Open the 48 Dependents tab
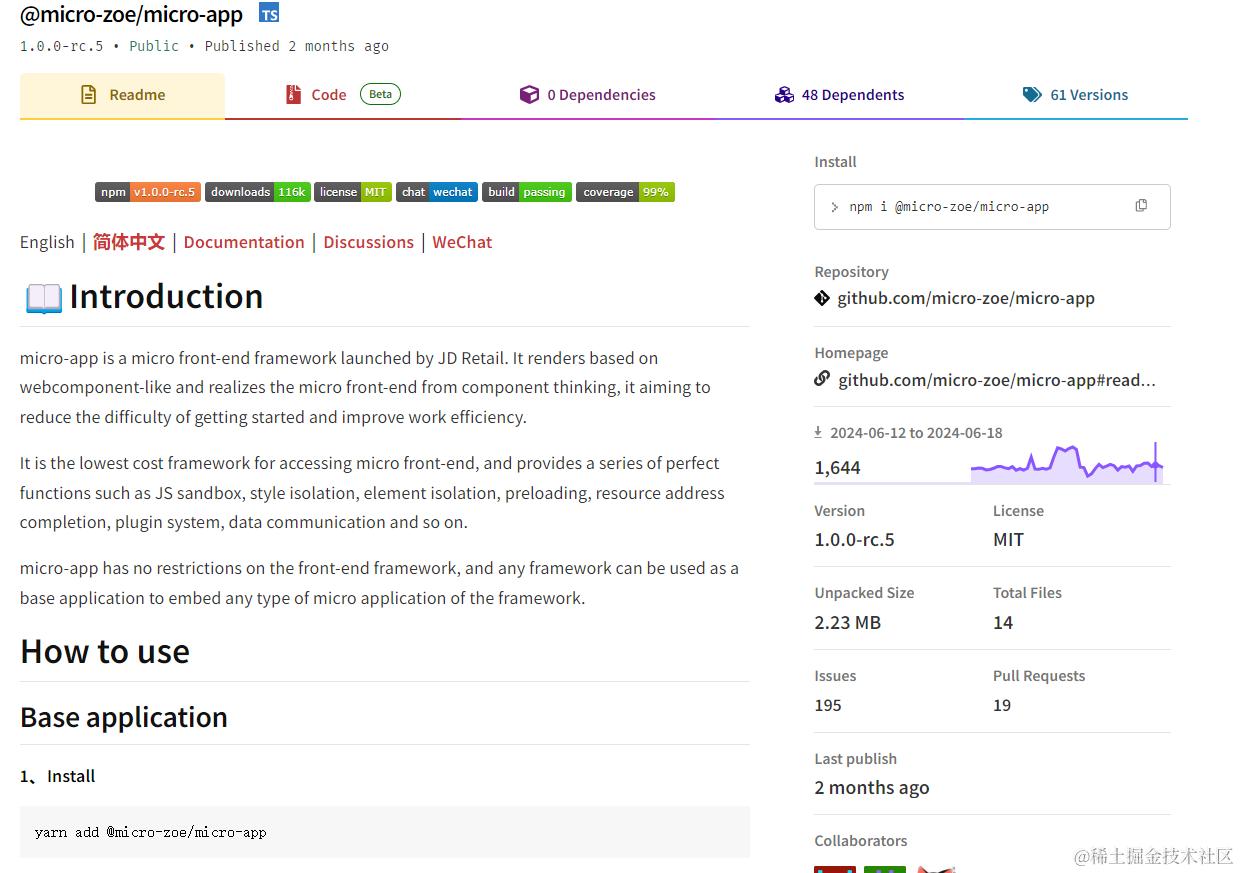Image resolution: width=1240 pixels, height=873 pixels. (840, 96)
